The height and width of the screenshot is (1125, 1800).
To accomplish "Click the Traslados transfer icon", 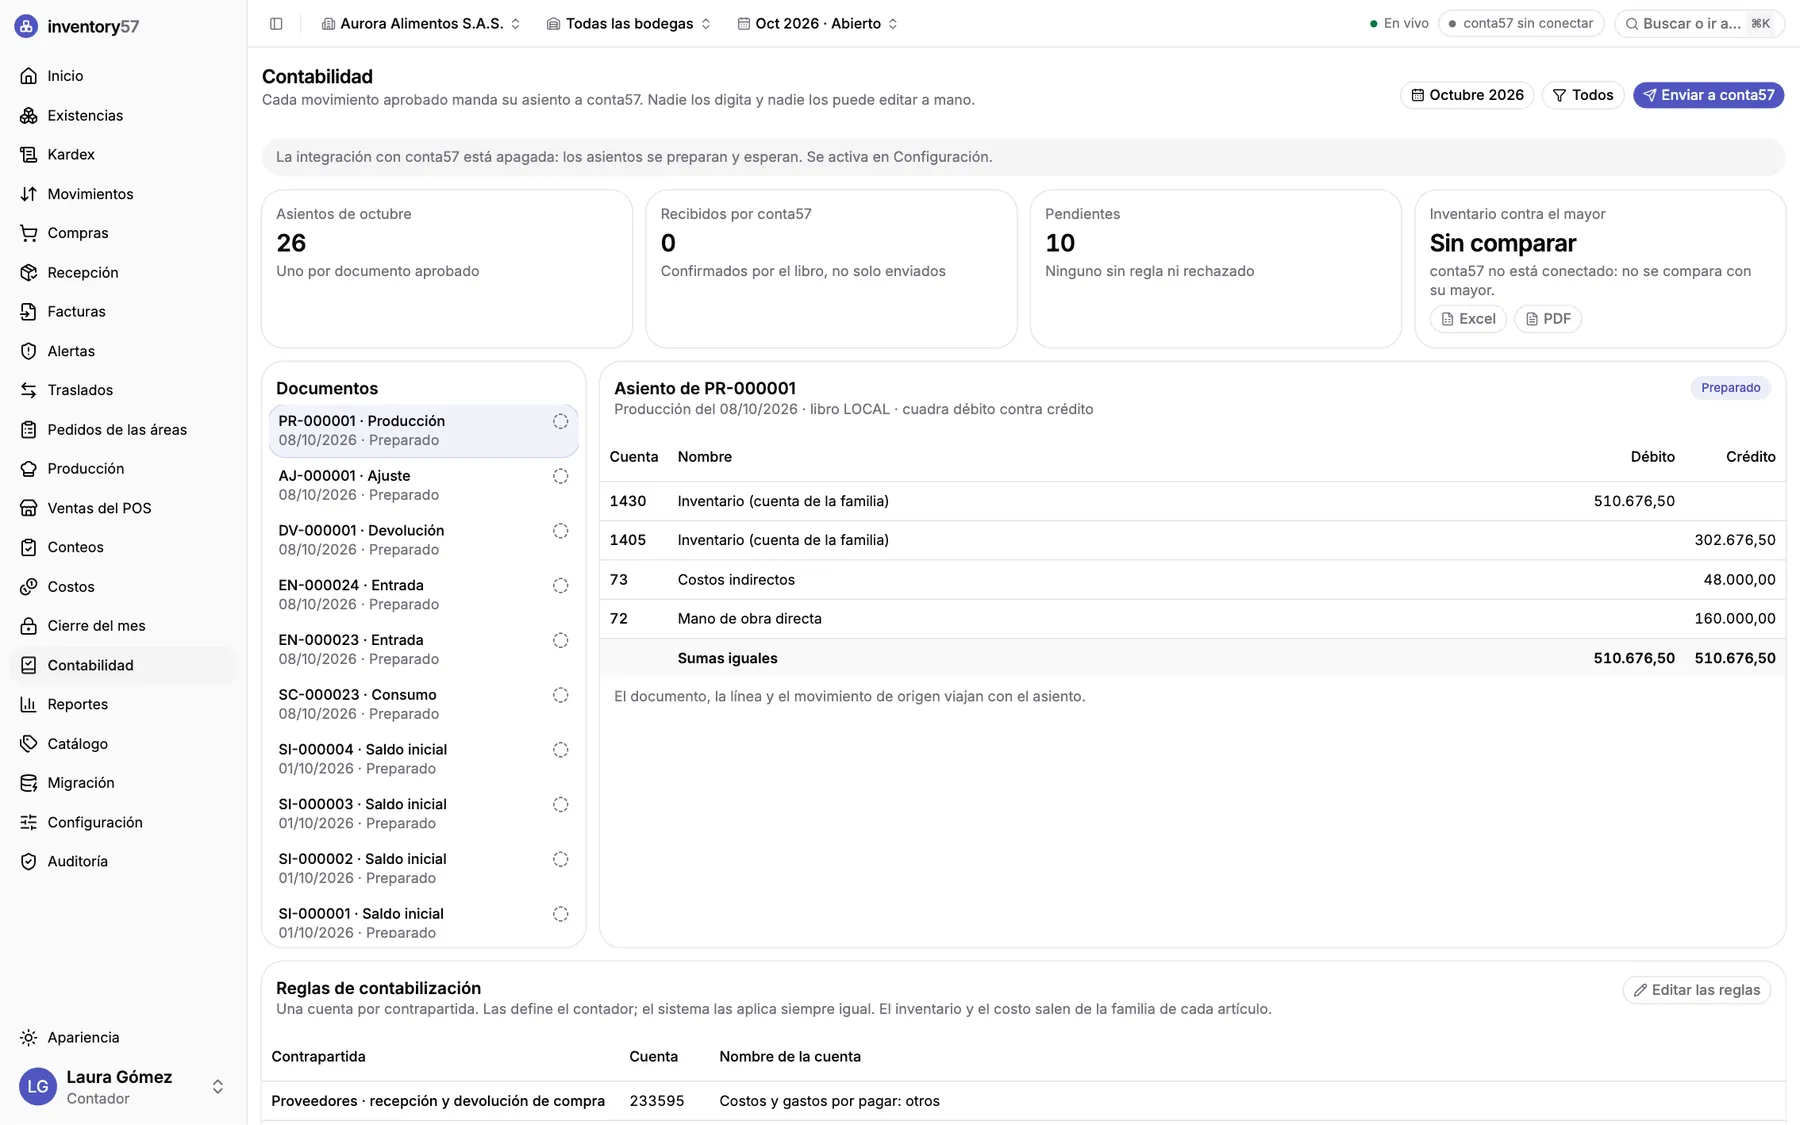I will (29, 390).
